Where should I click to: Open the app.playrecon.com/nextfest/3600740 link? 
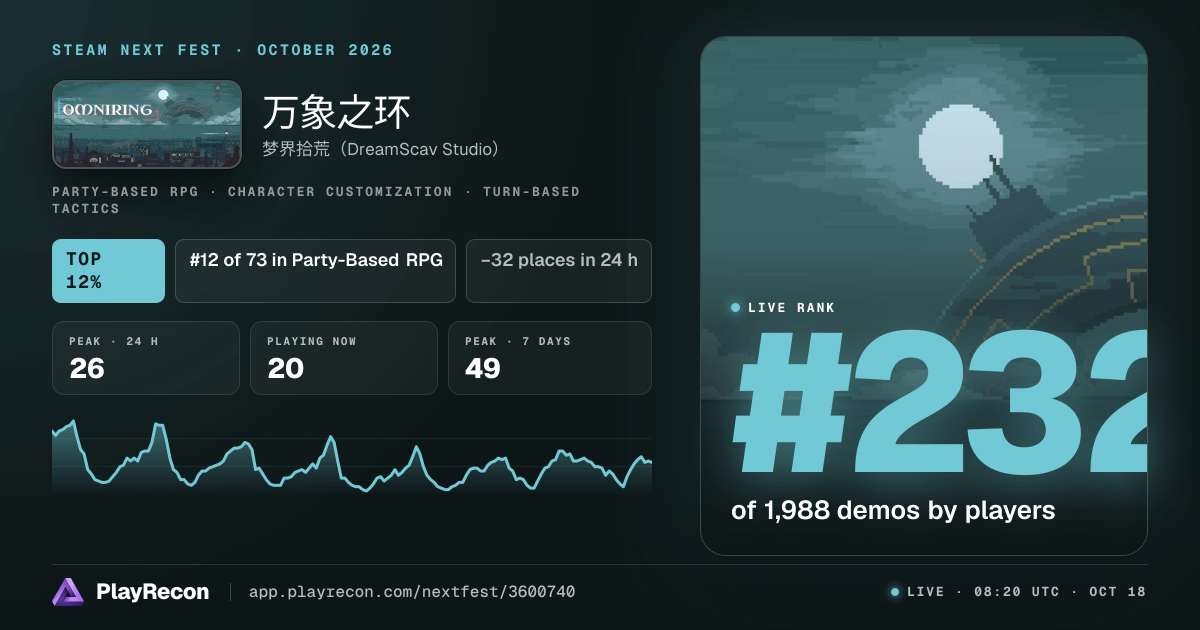click(x=412, y=592)
